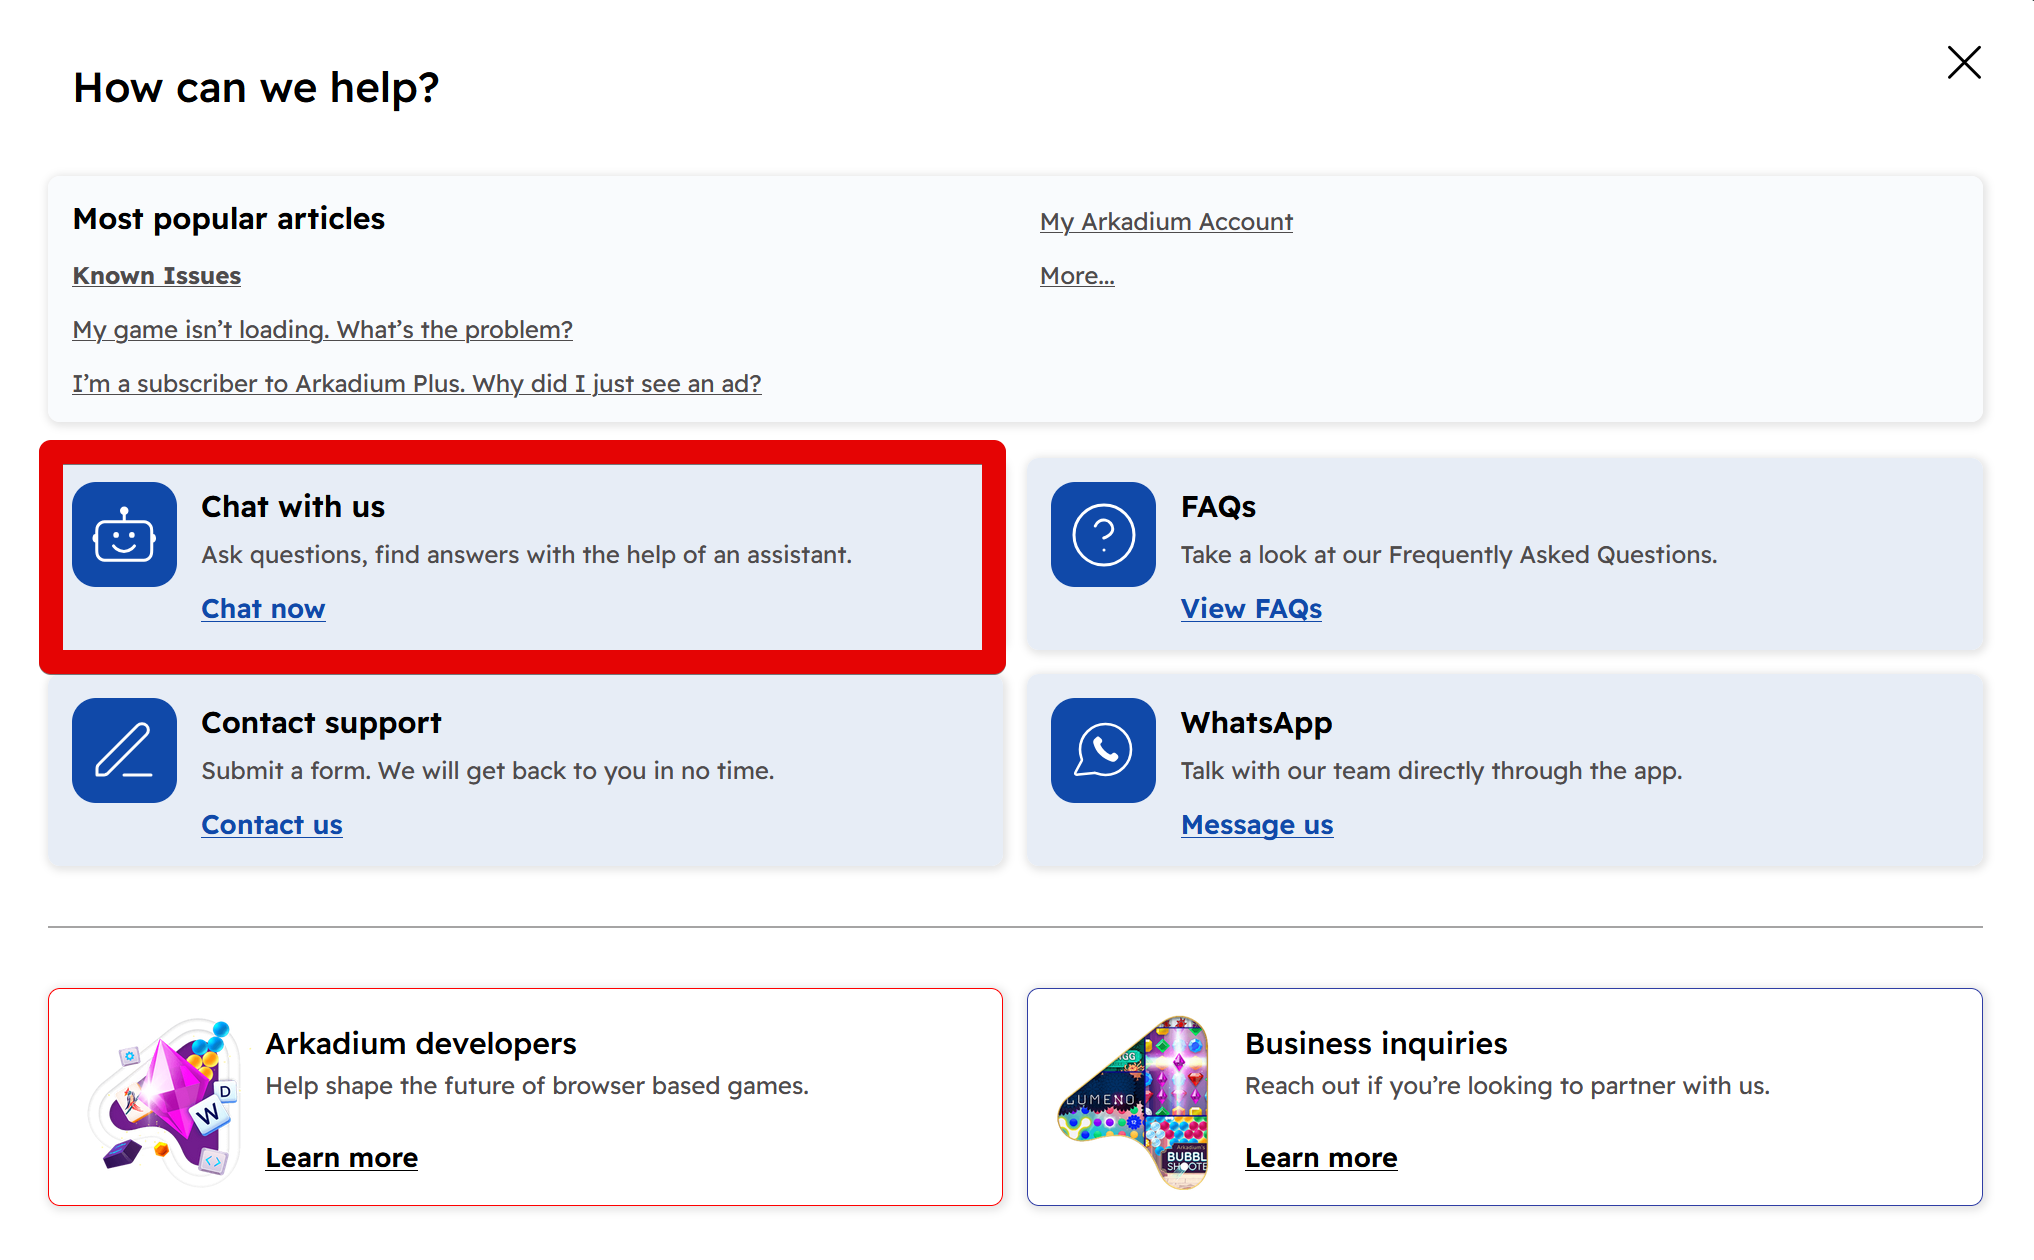Screen dimensions: 2034x1260
Task: Close the help dialog with X
Action: pos(1964,63)
